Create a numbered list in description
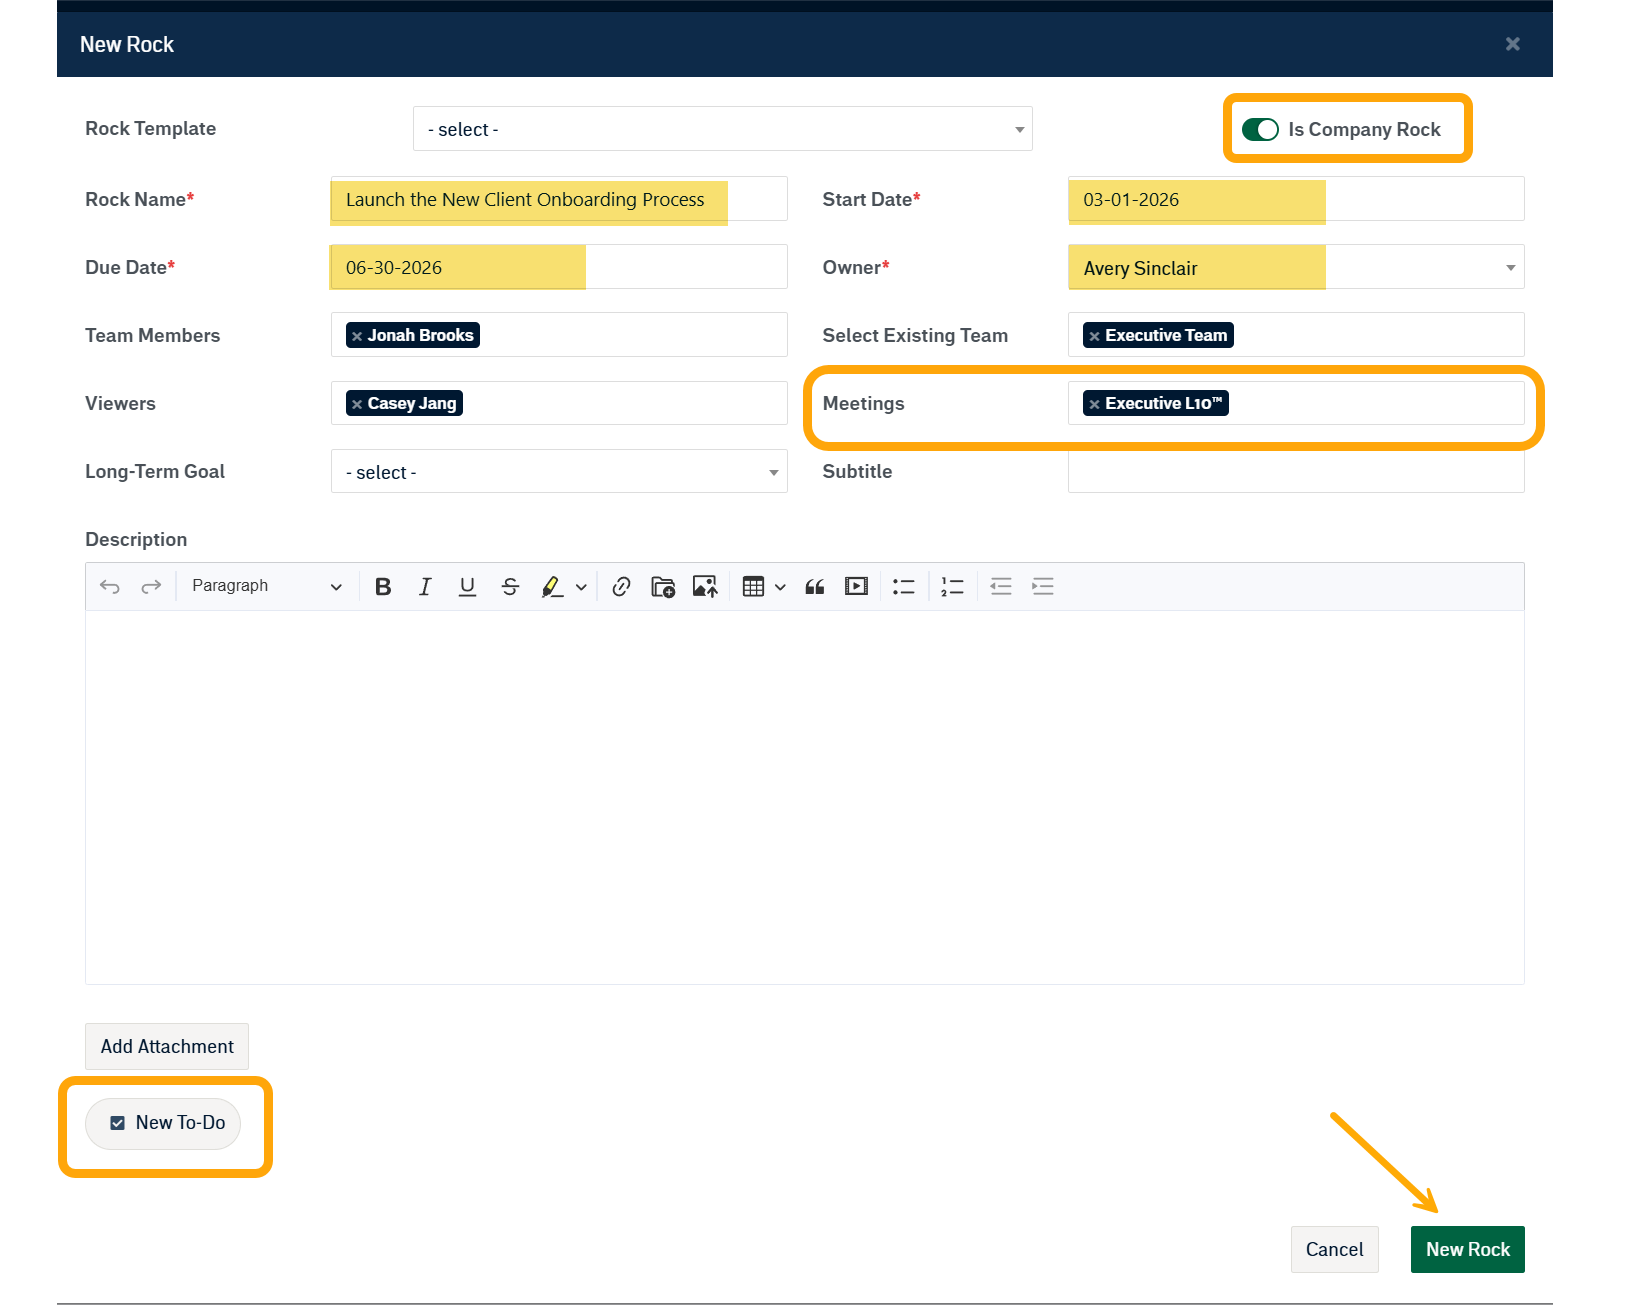This screenshot has height=1305, width=1635. point(952,587)
